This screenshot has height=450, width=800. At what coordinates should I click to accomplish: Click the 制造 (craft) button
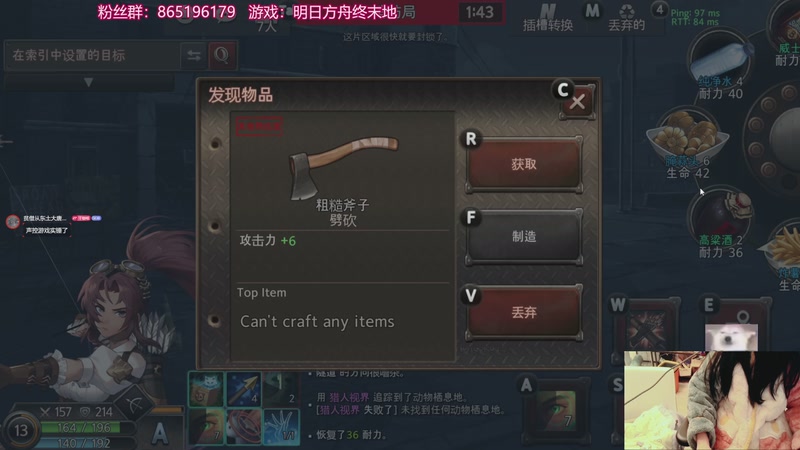coord(524,236)
